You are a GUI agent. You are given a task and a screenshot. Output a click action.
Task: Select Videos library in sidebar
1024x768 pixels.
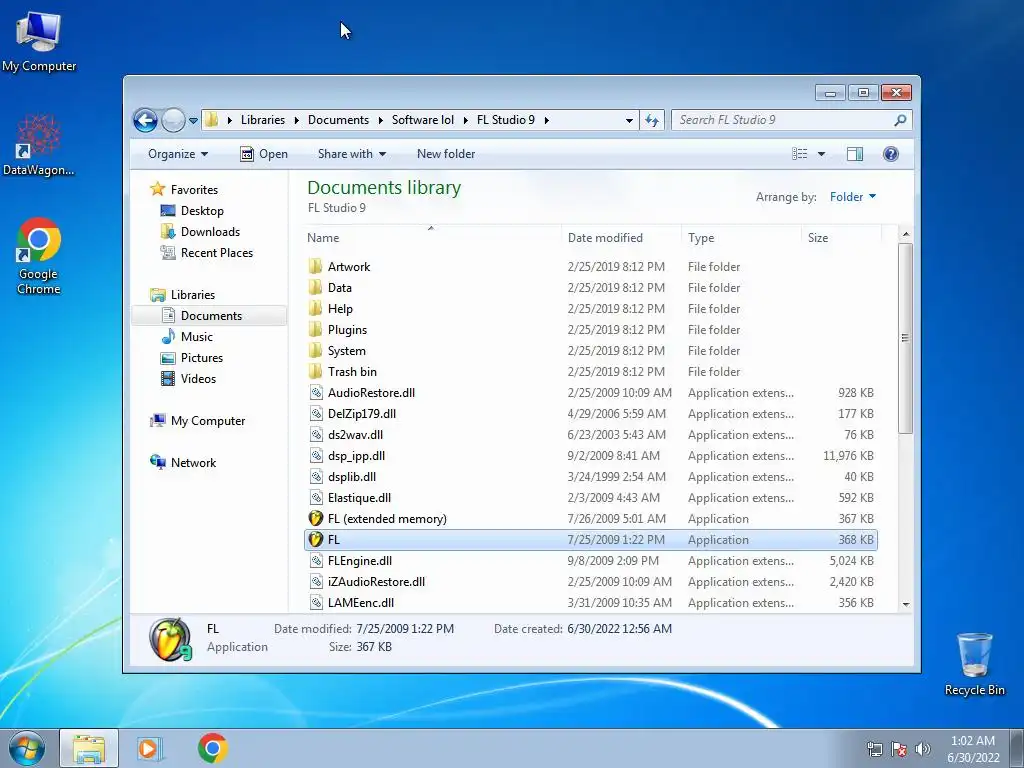(198, 379)
